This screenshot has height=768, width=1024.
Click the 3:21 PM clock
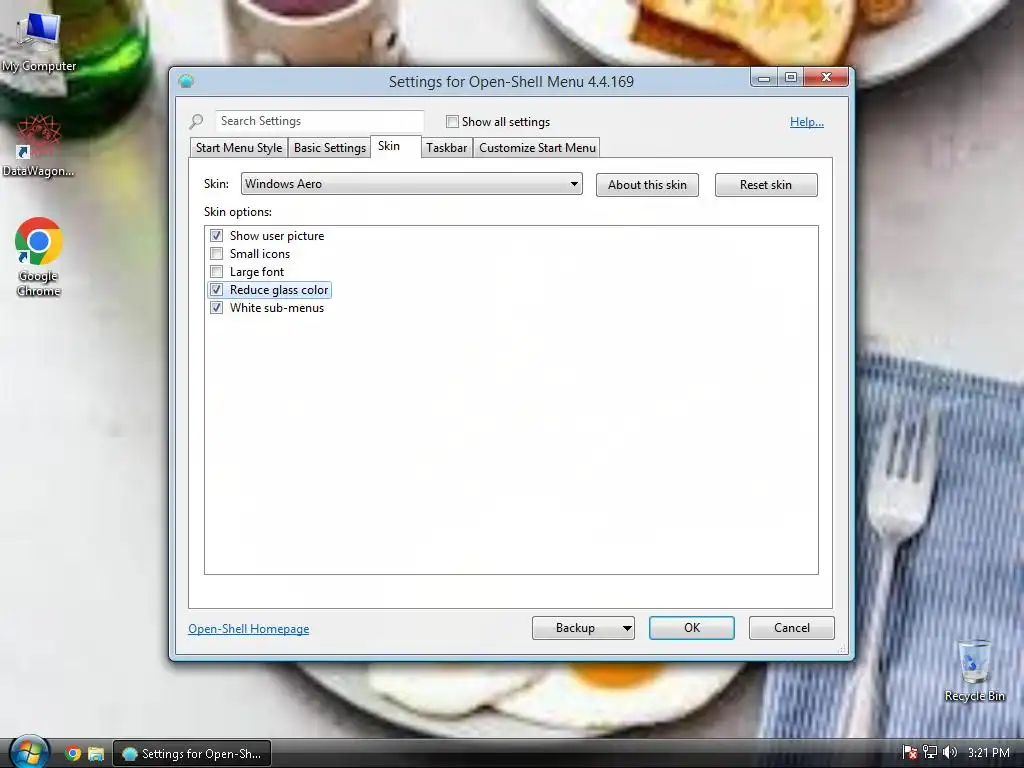coord(989,753)
